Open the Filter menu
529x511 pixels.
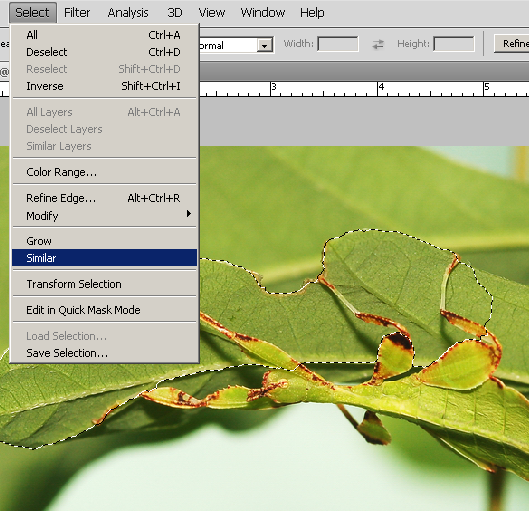point(77,12)
